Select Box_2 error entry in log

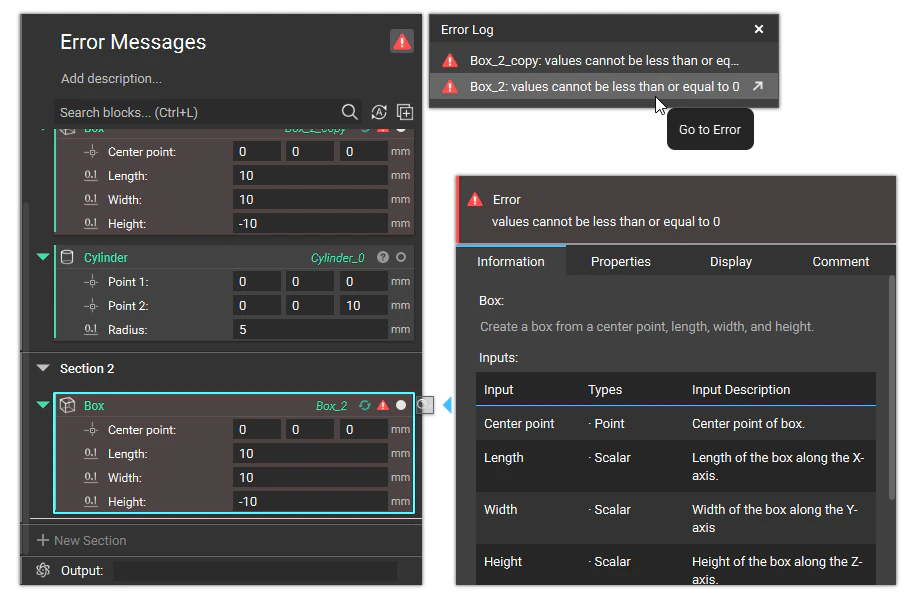point(603,86)
